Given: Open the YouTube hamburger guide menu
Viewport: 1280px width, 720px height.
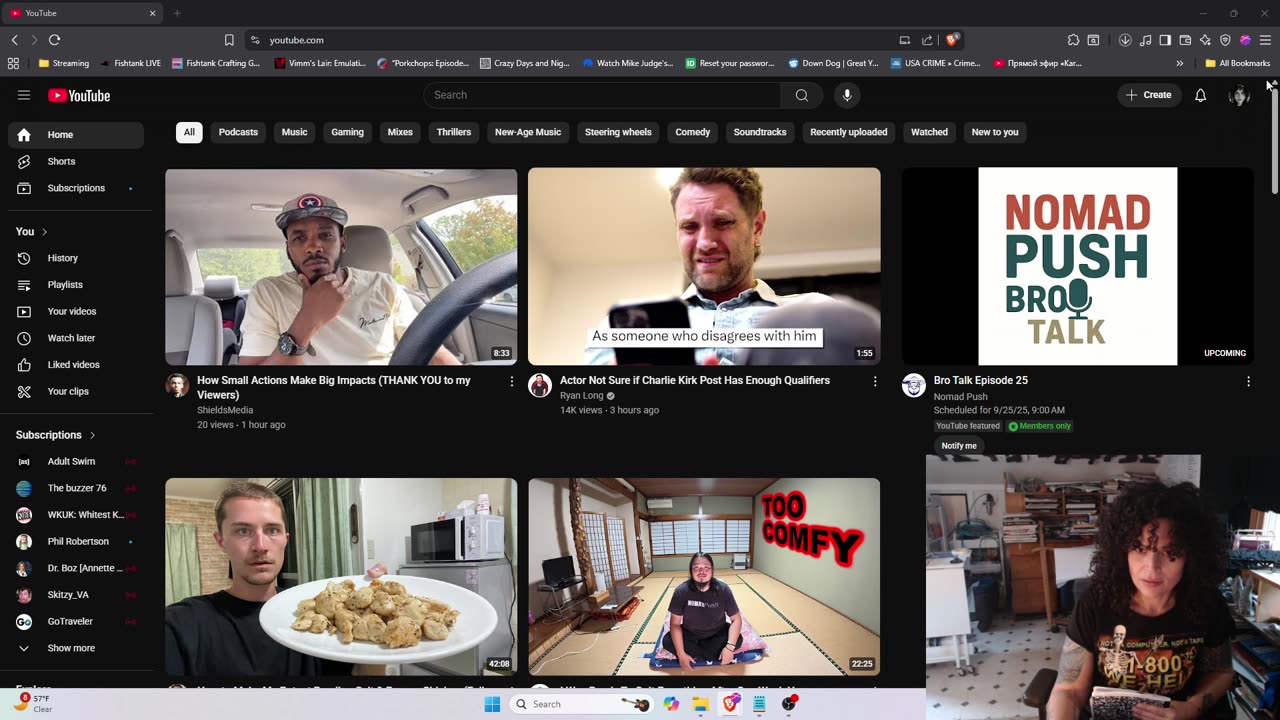Looking at the screenshot, I should pos(24,95).
